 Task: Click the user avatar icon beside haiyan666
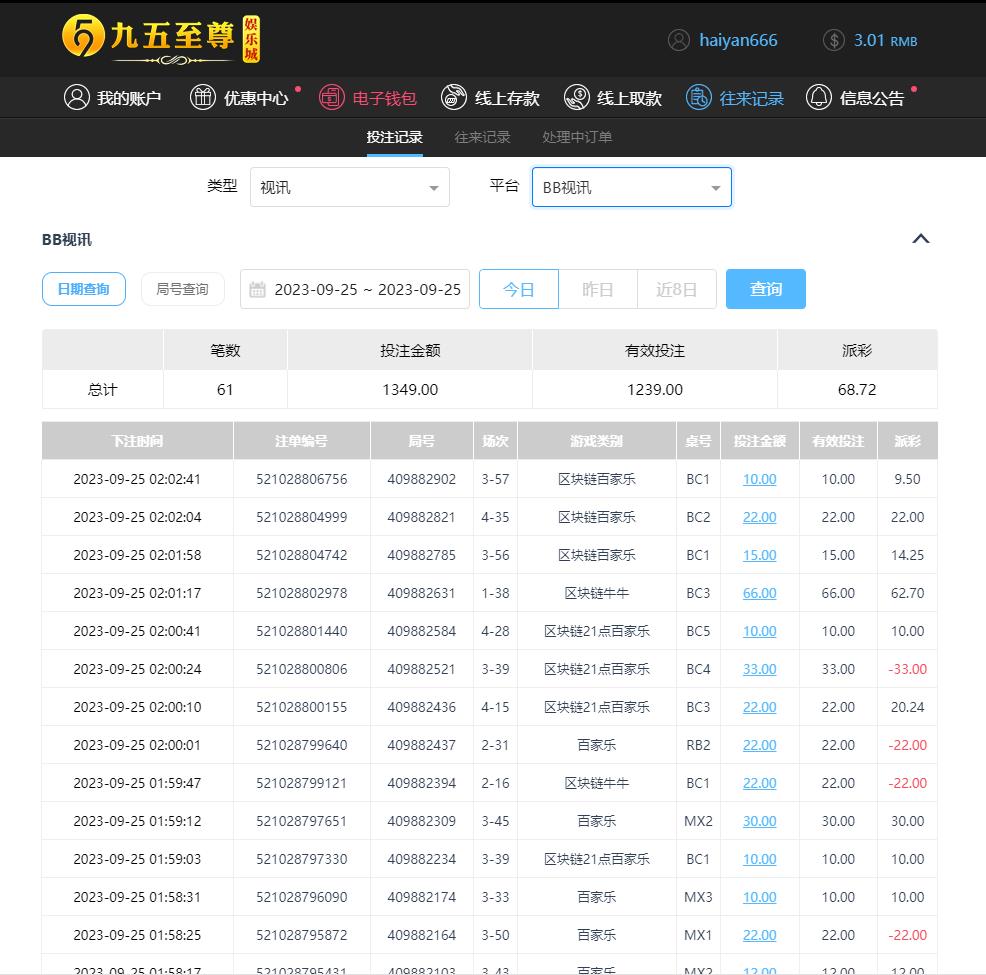coord(679,40)
